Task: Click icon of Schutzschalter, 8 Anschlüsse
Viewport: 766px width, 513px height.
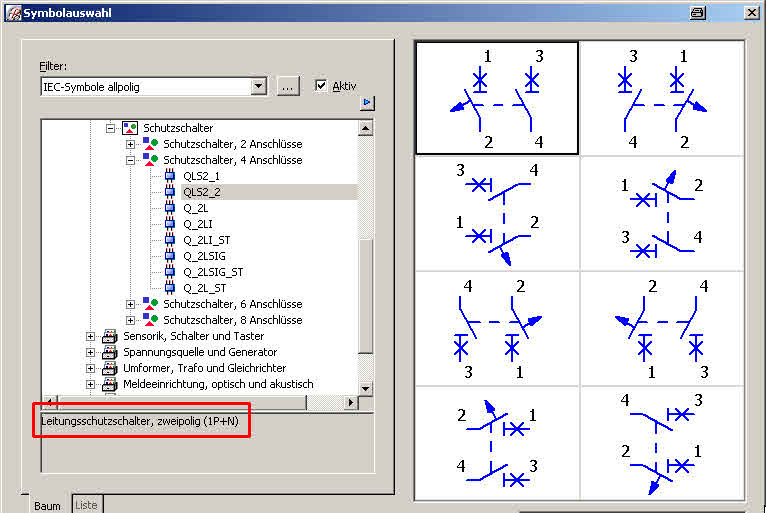Action: pyautogui.click(x=150, y=320)
